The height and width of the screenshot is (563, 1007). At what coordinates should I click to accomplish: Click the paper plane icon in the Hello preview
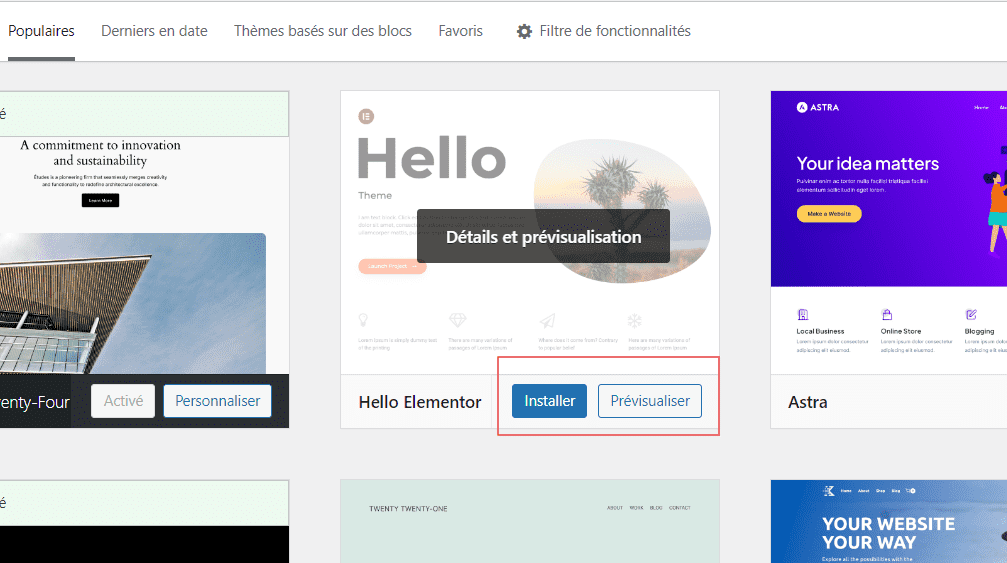tap(547, 320)
